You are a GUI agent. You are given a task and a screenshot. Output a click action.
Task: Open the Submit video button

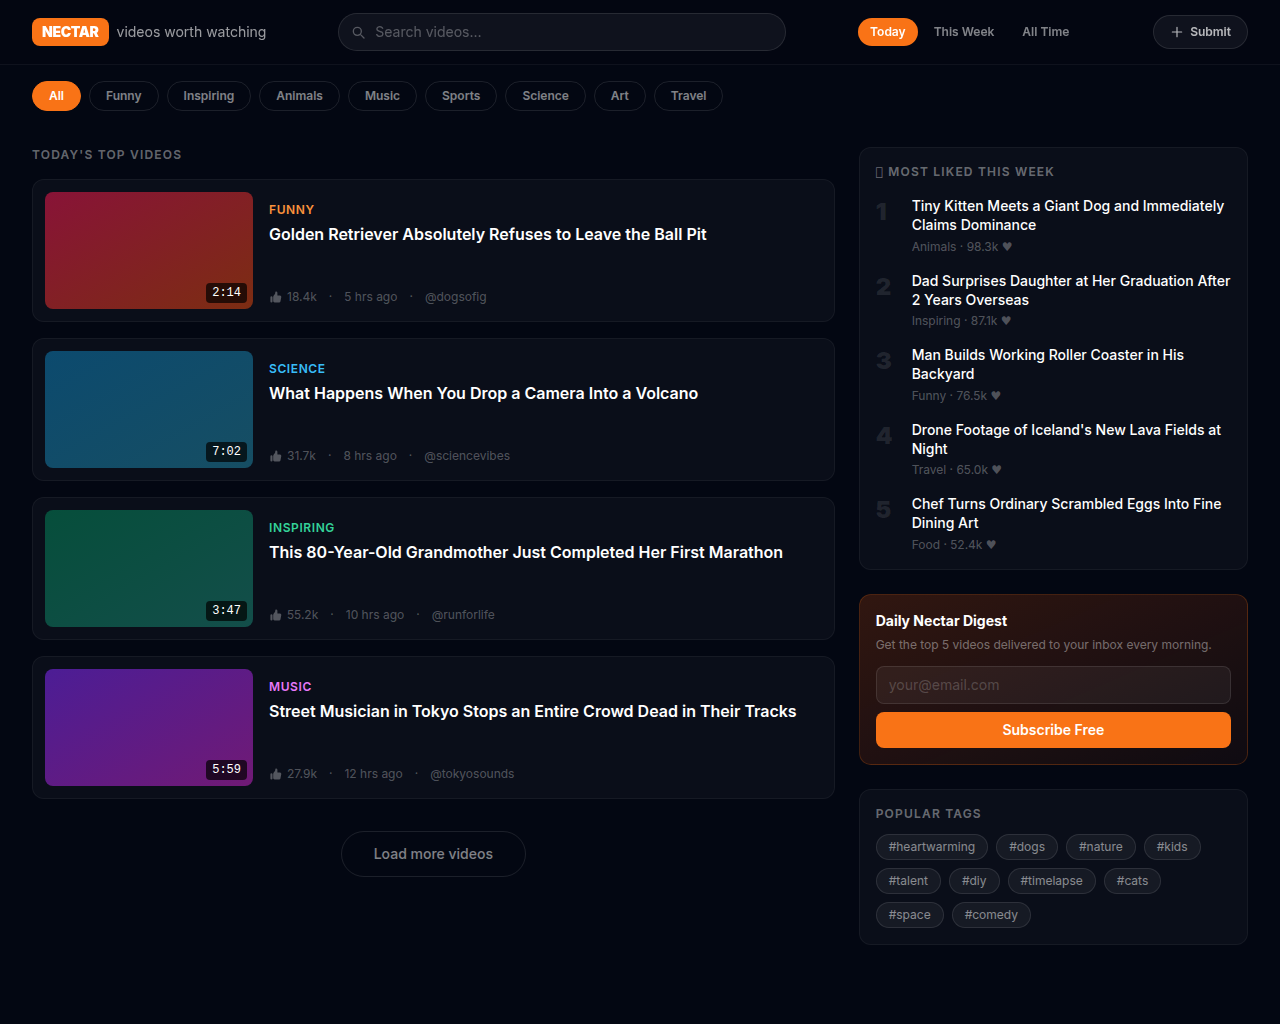point(1200,32)
